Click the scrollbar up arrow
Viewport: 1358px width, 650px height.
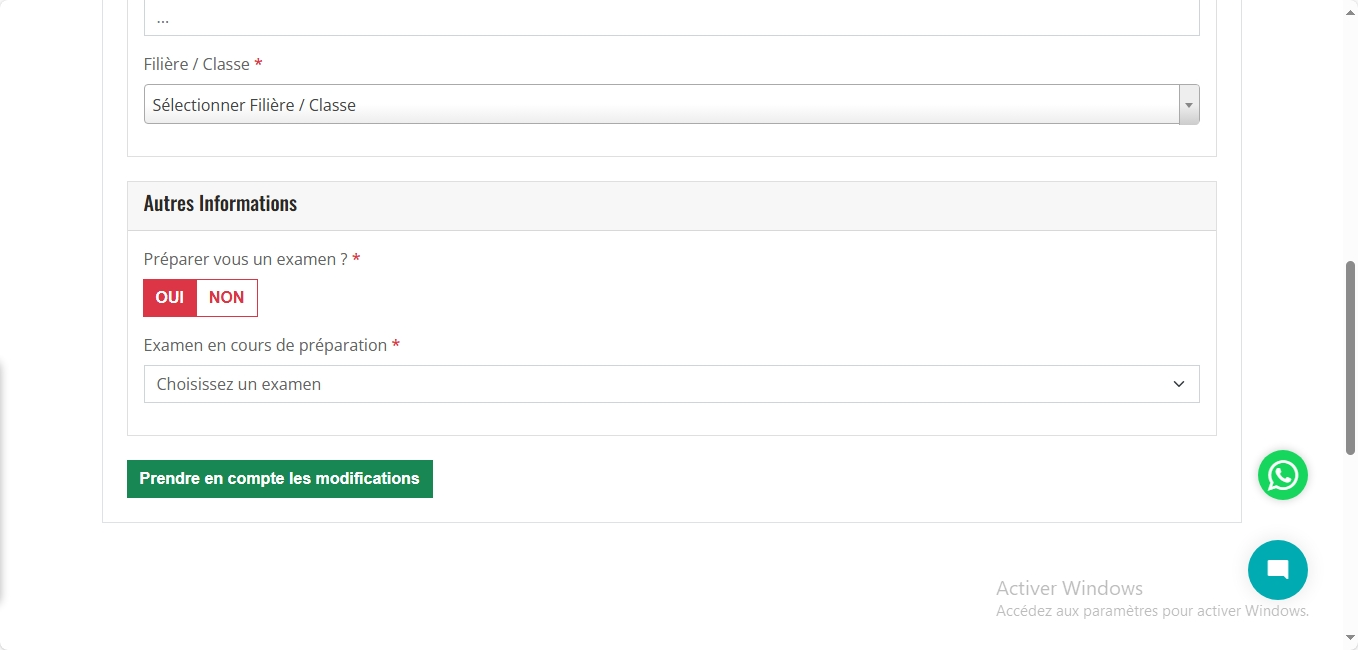point(1350,8)
